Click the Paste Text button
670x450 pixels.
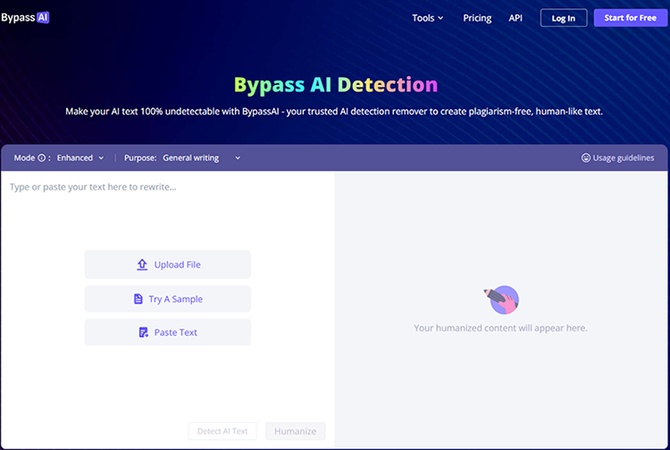[168, 332]
